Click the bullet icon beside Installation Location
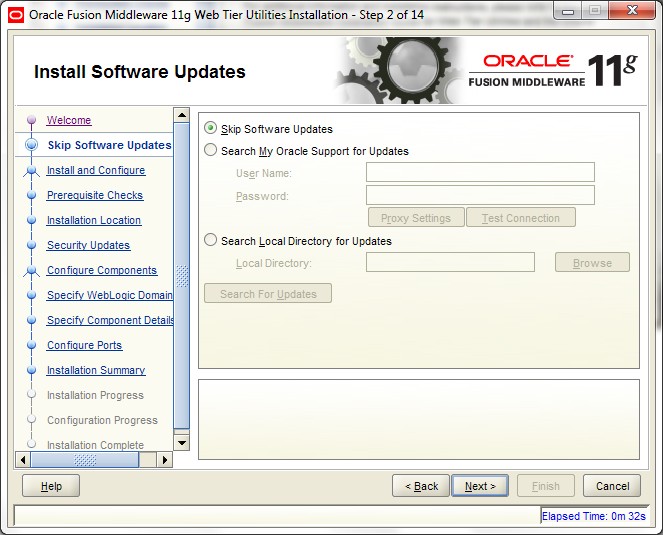Screen dimensions: 663x535 (x=31, y=220)
